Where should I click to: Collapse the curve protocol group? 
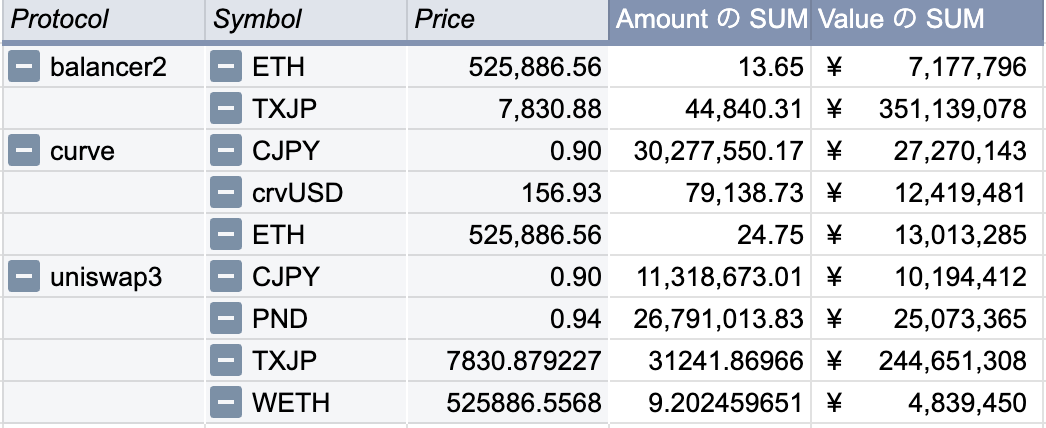(x=24, y=151)
